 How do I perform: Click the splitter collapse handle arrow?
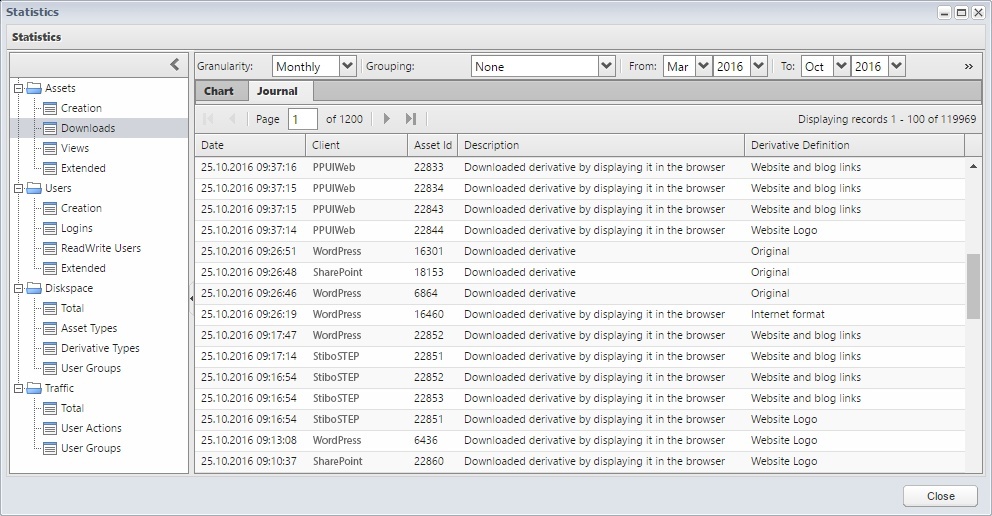coord(191,297)
